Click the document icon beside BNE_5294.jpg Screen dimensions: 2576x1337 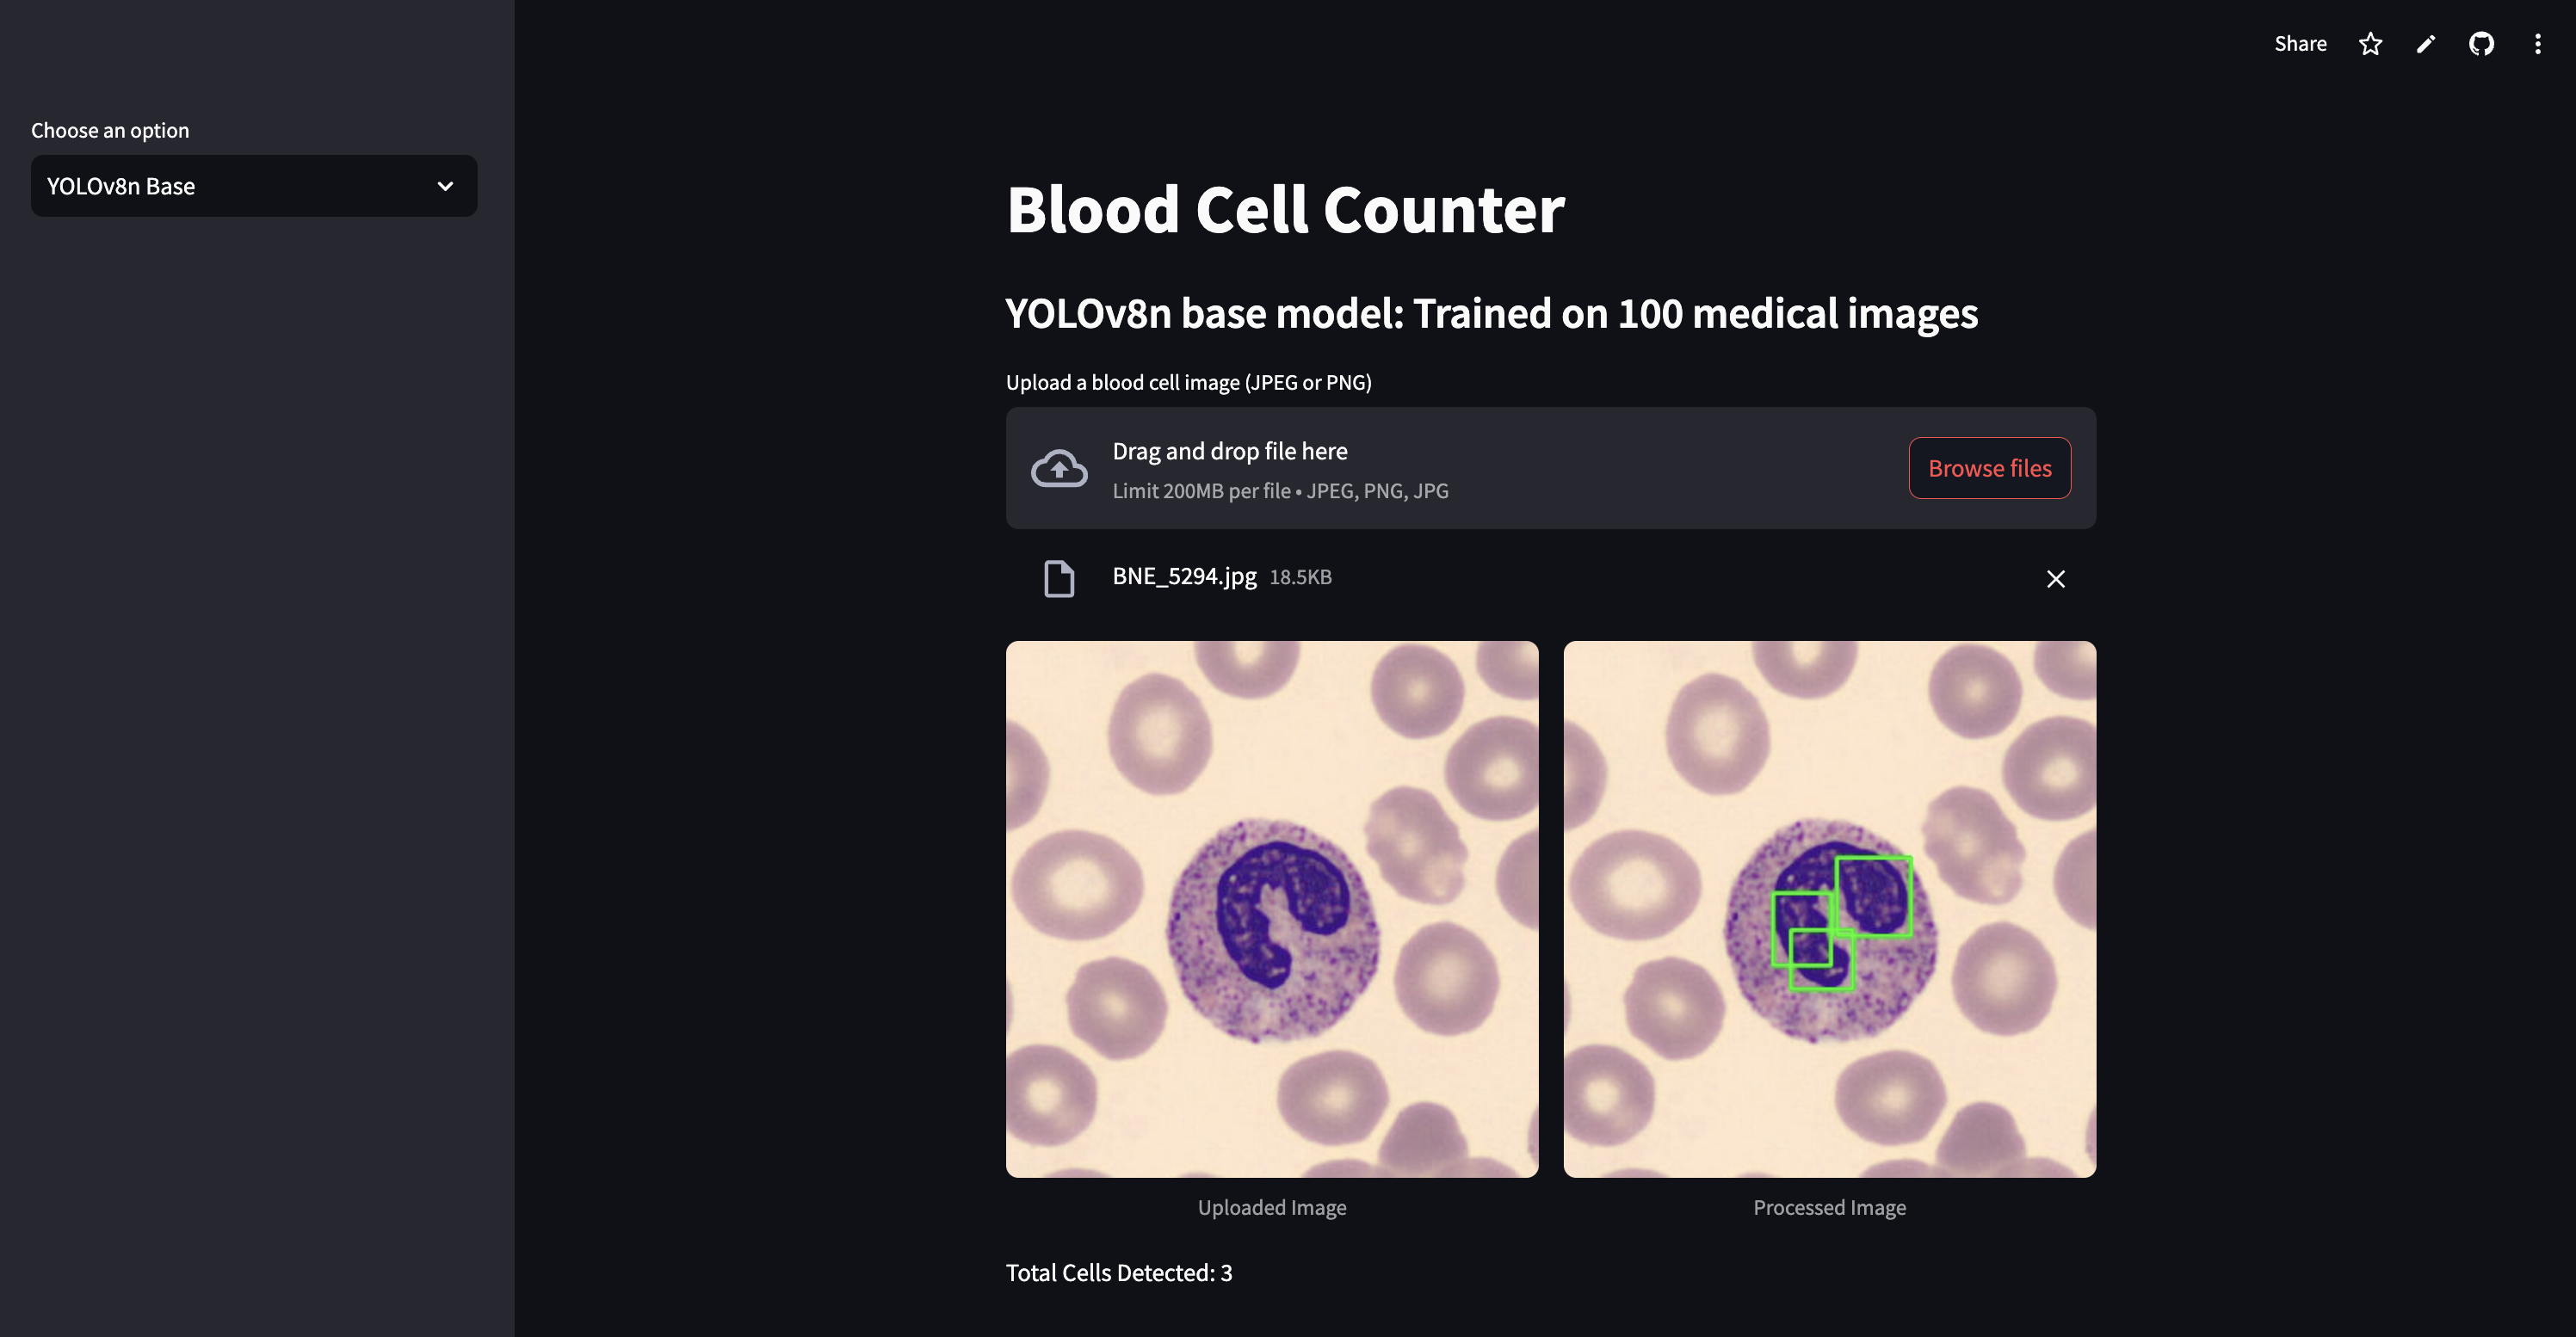click(x=1059, y=578)
